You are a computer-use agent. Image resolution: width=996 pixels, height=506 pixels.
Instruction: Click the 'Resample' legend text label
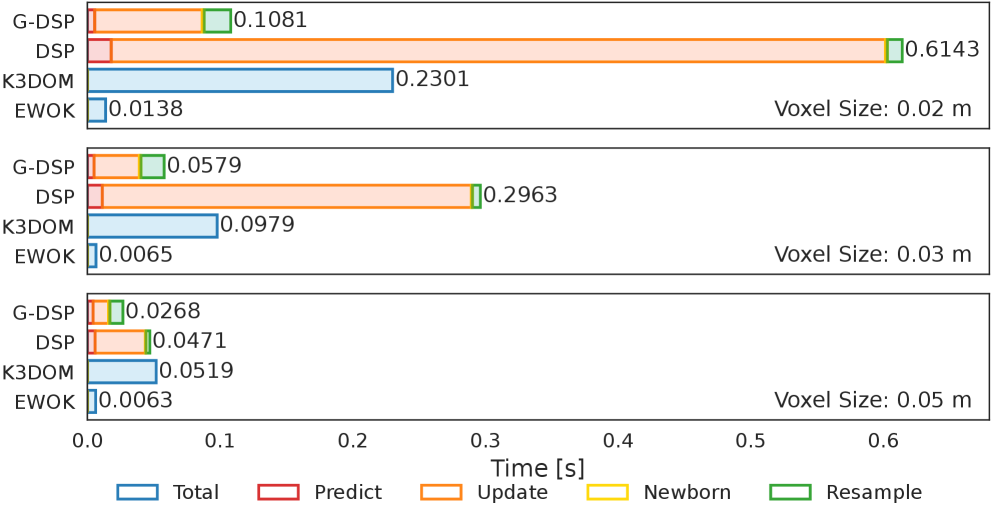click(x=873, y=492)
